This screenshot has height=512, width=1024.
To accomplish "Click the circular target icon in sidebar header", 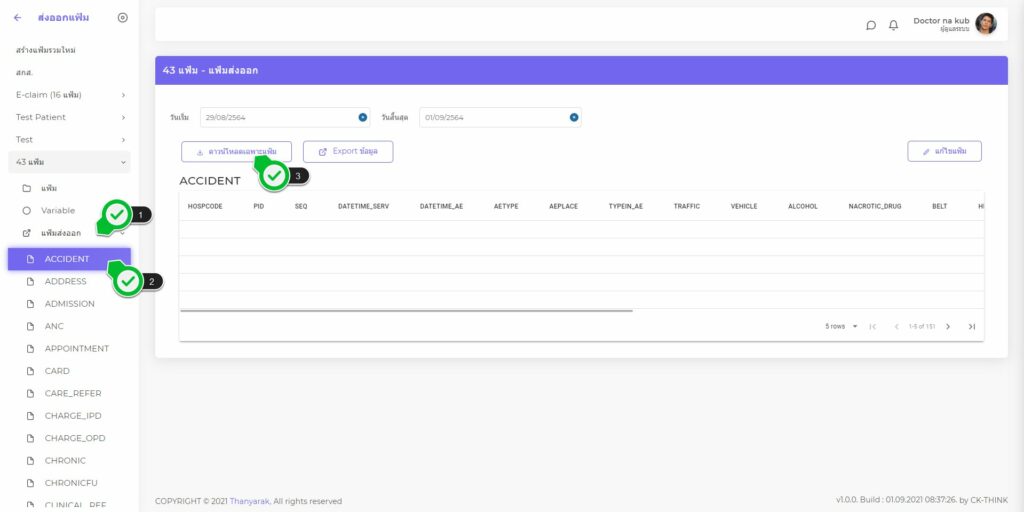I will point(123,17).
